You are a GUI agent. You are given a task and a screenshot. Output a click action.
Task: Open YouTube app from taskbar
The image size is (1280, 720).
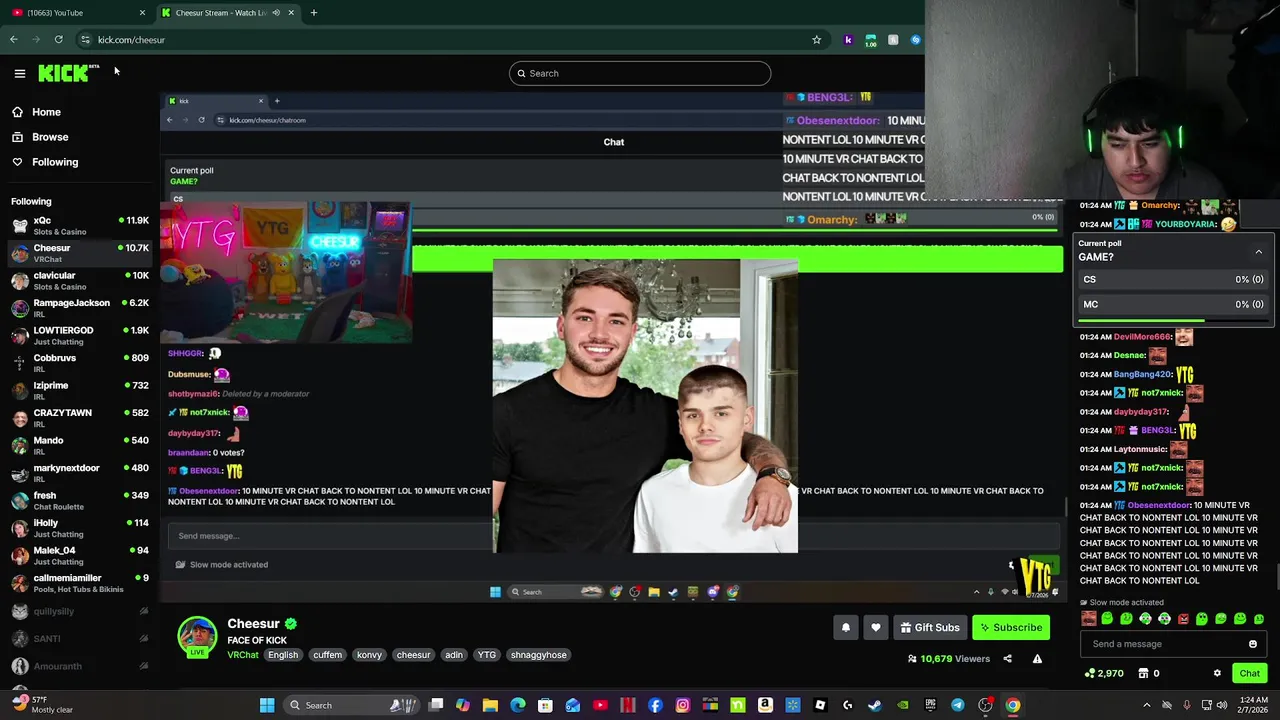pyautogui.click(x=600, y=706)
